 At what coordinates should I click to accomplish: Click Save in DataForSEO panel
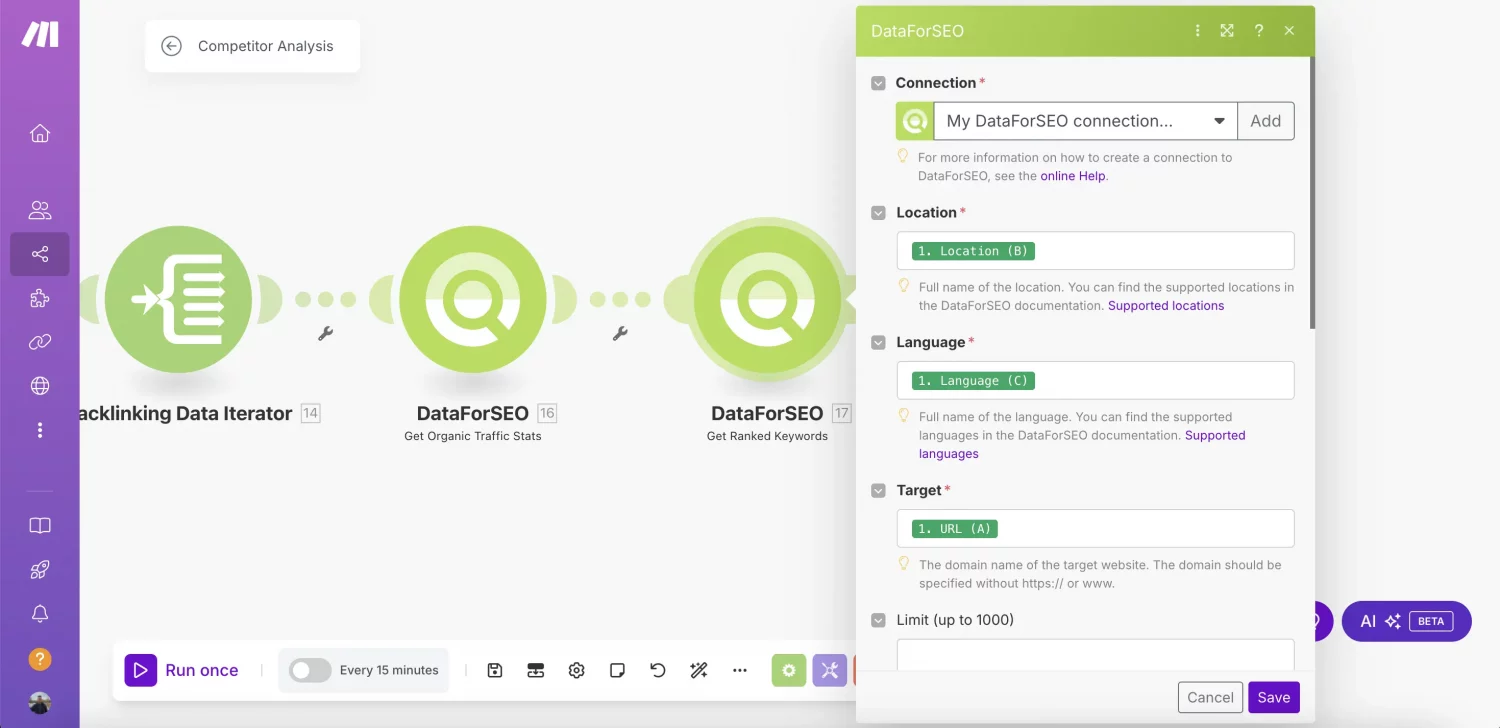1274,697
